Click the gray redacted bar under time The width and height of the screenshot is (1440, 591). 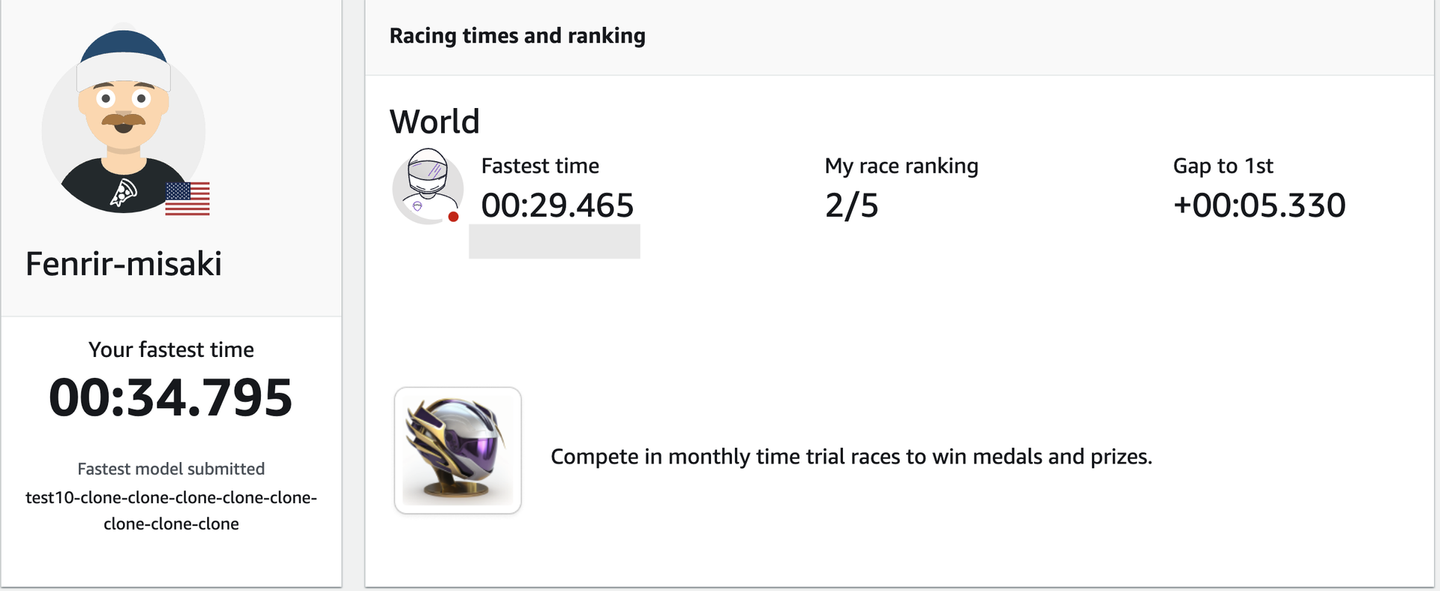click(x=554, y=242)
